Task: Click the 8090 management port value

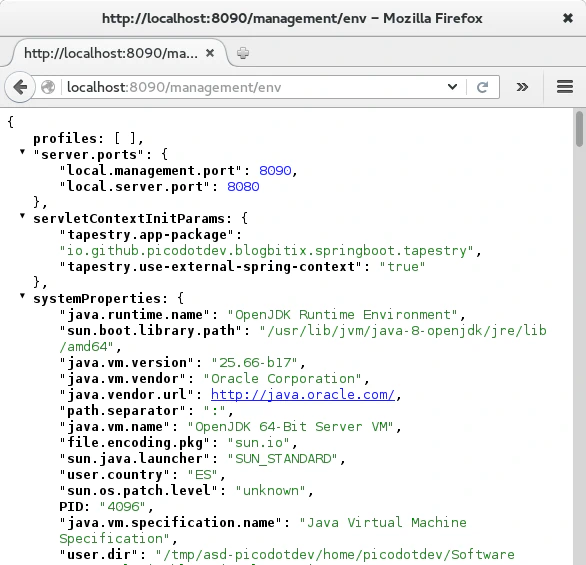Action: [x=275, y=171]
